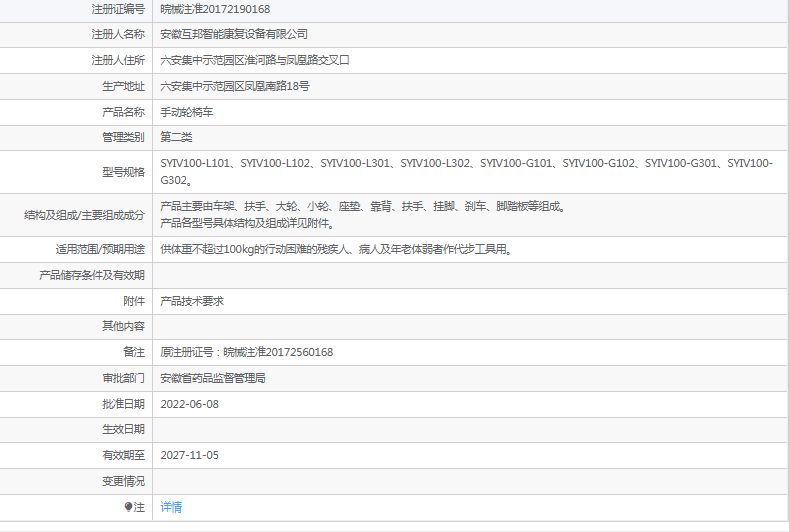Screen dimensions: 789x532
Task: Click the 产品名称 label
Action: pos(124,112)
